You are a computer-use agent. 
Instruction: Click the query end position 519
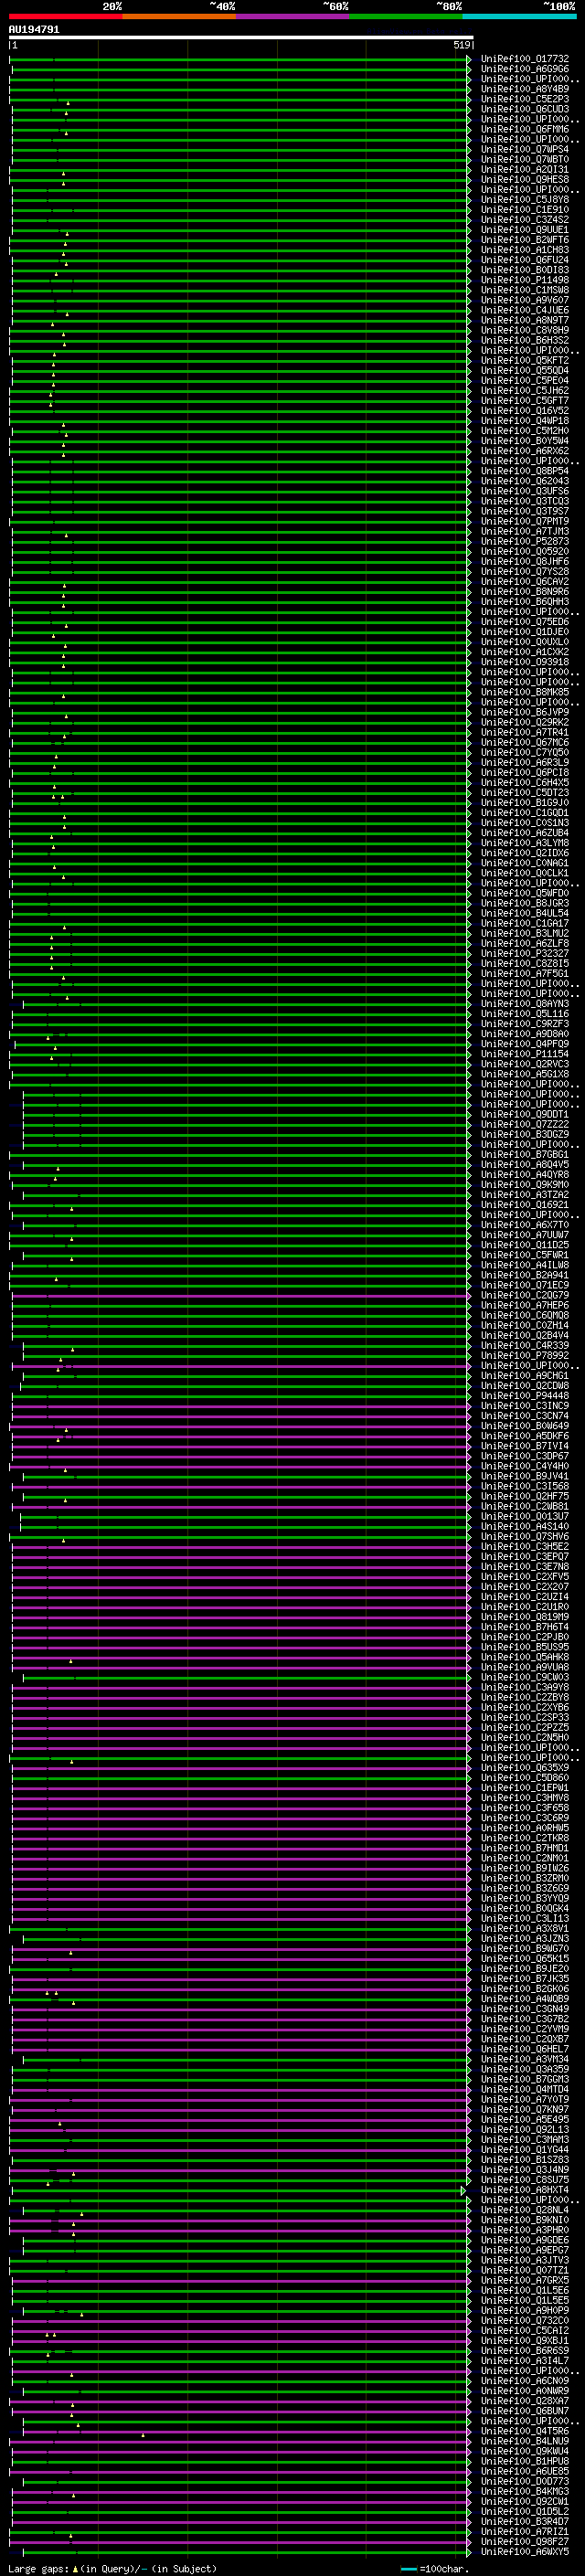pos(461,45)
